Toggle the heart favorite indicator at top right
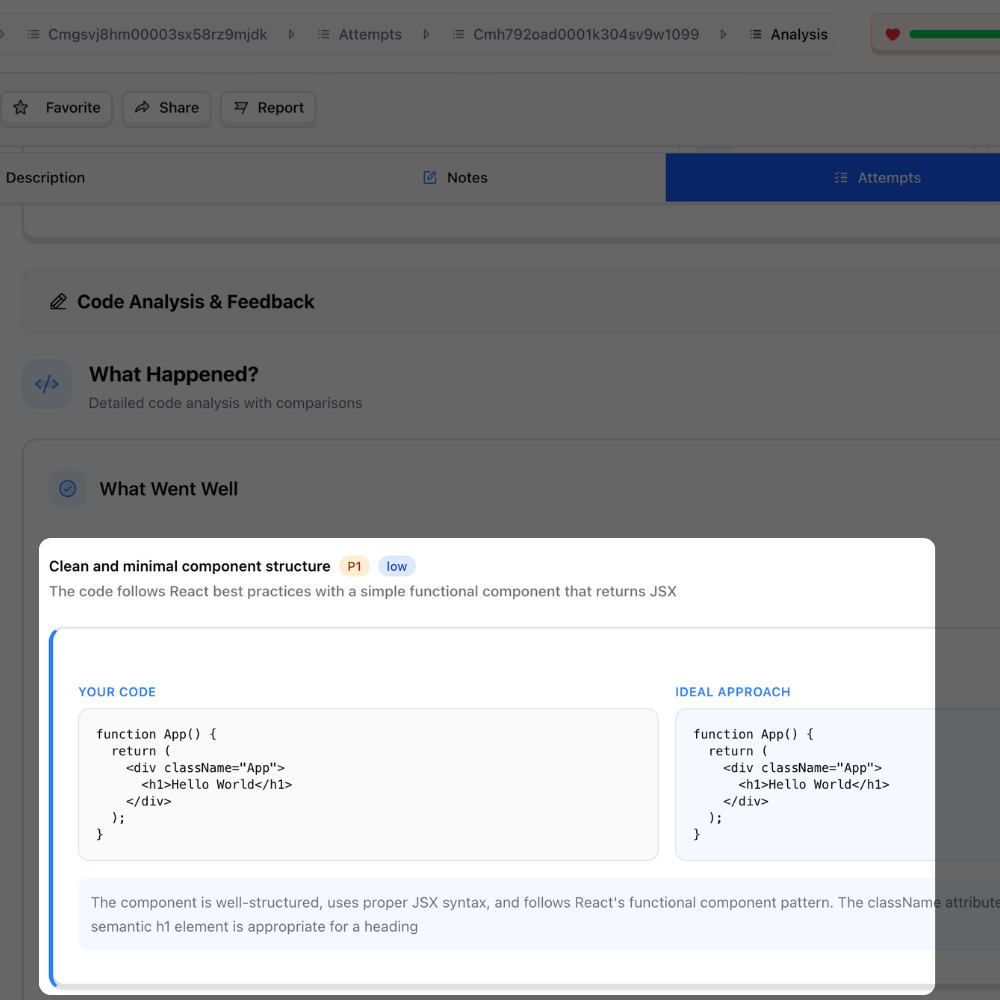 [x=892, y=33]
